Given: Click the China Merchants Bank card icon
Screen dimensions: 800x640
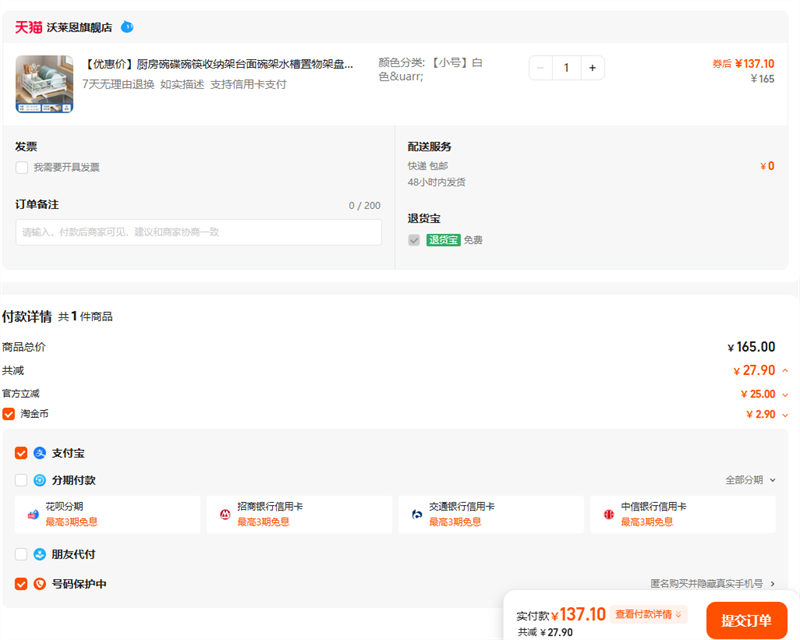Looking at the screenshot, I should click(x=225, y=514).
